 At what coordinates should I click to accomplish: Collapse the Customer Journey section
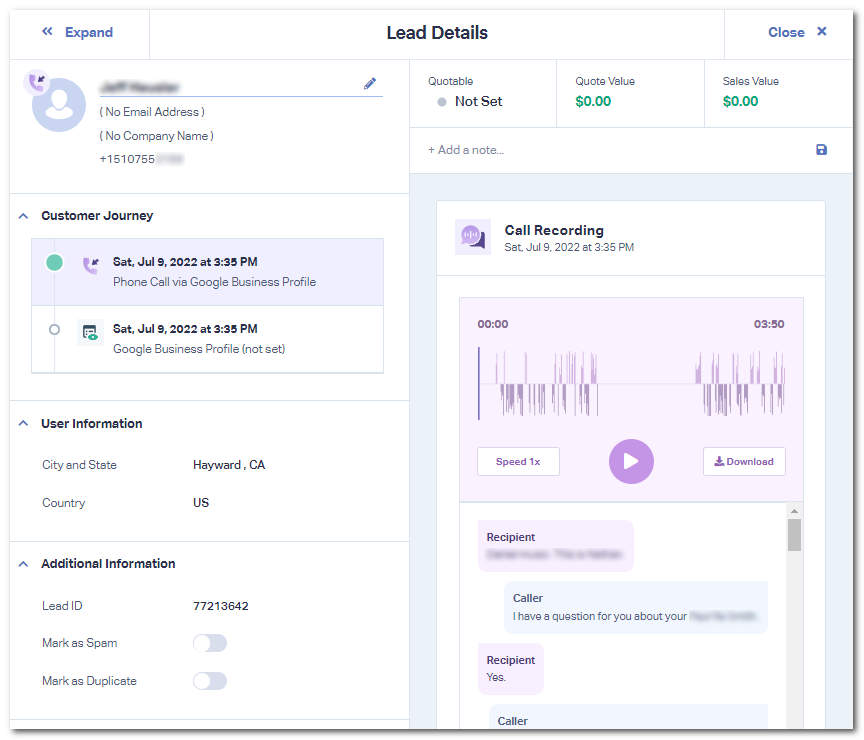pyautogui.click(x=23, y=216)
